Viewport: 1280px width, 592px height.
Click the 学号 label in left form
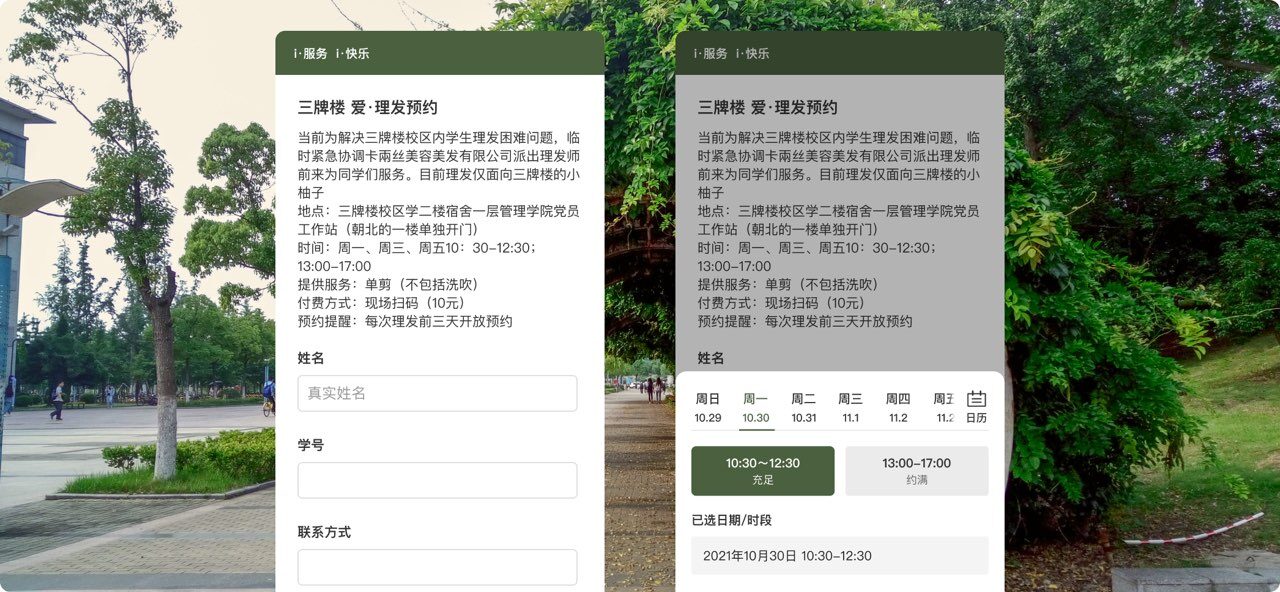coord(311,445)
